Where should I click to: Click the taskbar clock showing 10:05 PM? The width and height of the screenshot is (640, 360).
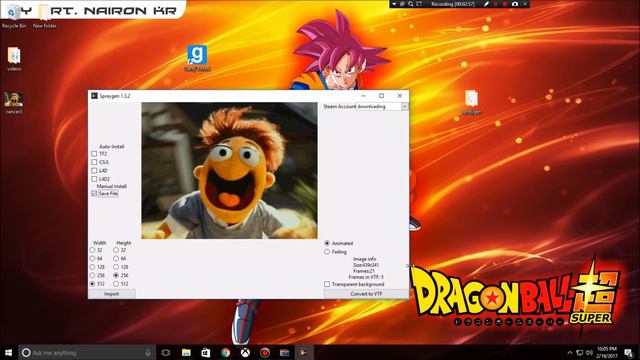[x=607, y=352]
